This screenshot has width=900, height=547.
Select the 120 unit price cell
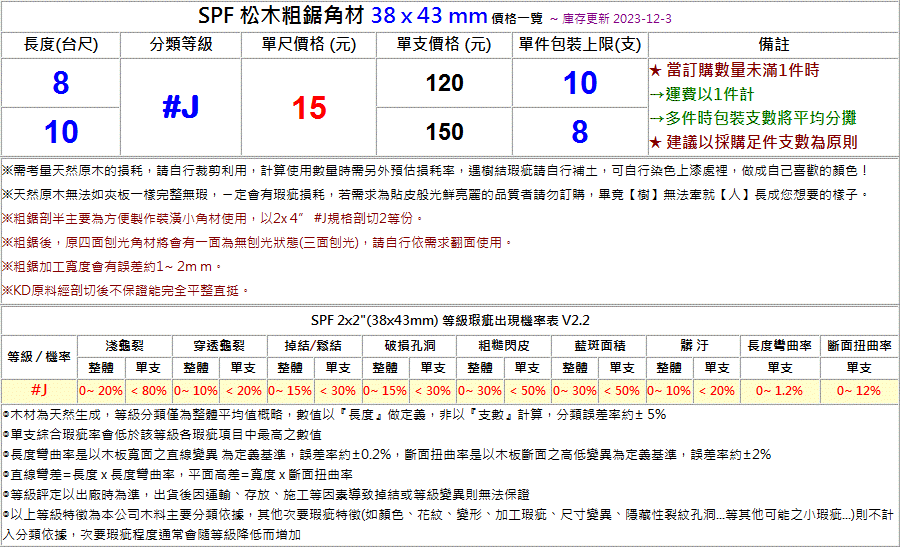click(x=444, y=83)
